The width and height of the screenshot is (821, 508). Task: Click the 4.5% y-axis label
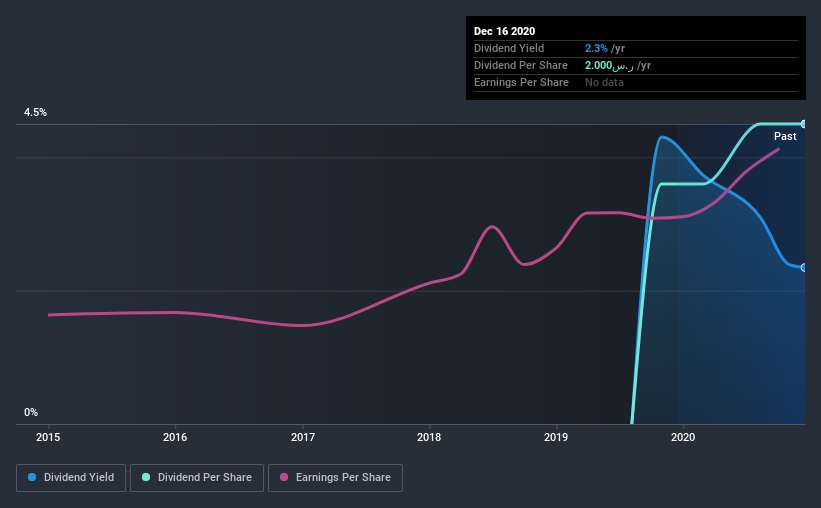tap(35, 112)
